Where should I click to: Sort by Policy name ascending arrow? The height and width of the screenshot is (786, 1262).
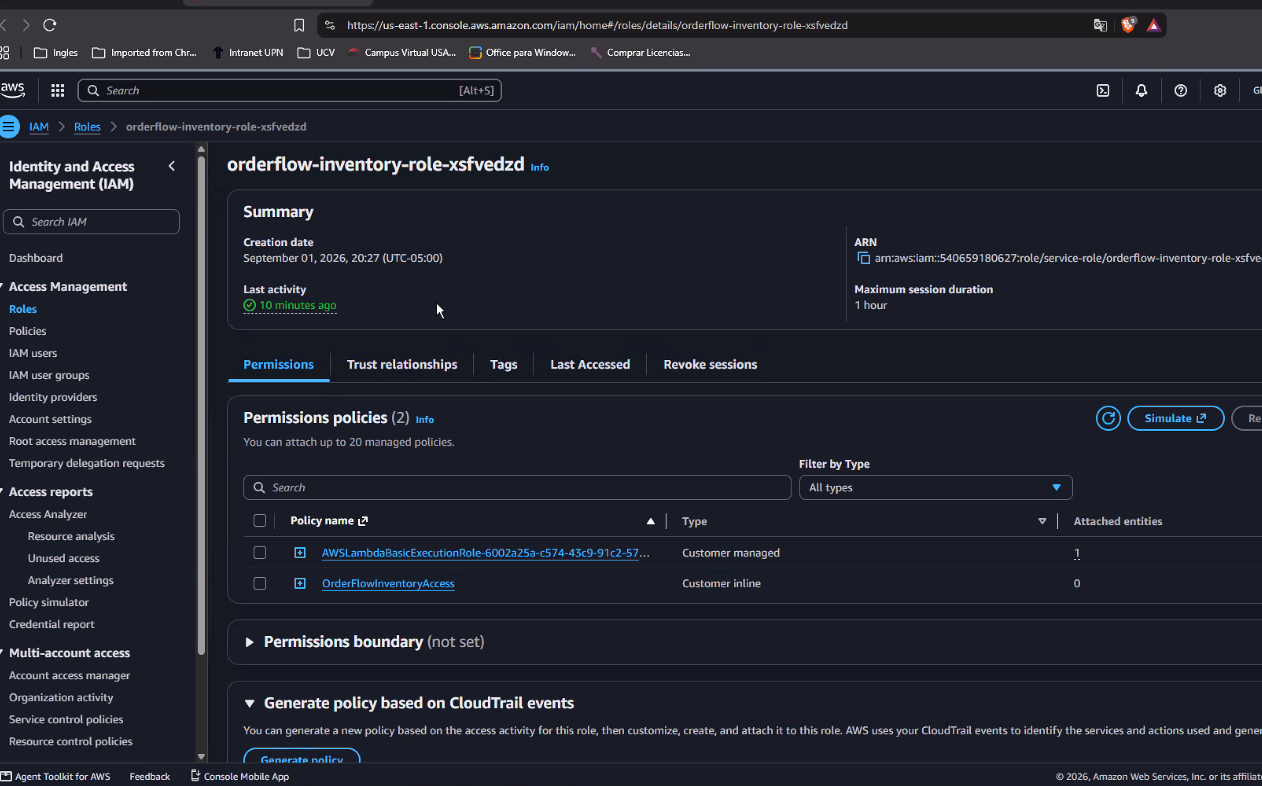[651, 521]
